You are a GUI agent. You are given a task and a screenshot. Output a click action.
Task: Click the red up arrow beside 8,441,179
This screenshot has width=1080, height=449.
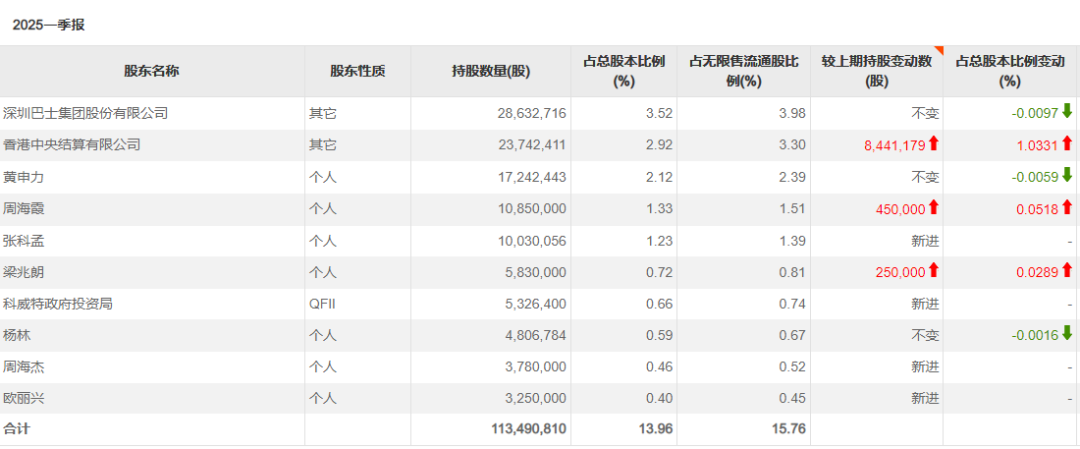coord(933,143)
